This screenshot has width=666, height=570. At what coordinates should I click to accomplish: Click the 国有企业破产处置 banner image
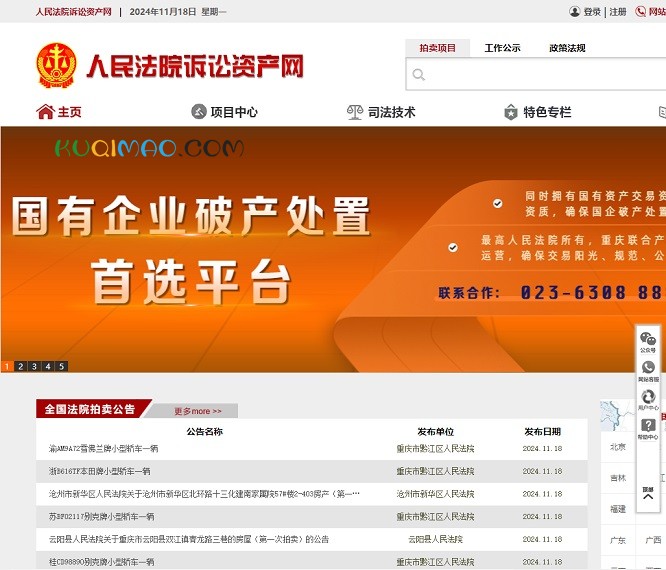[x=333, y=249]
